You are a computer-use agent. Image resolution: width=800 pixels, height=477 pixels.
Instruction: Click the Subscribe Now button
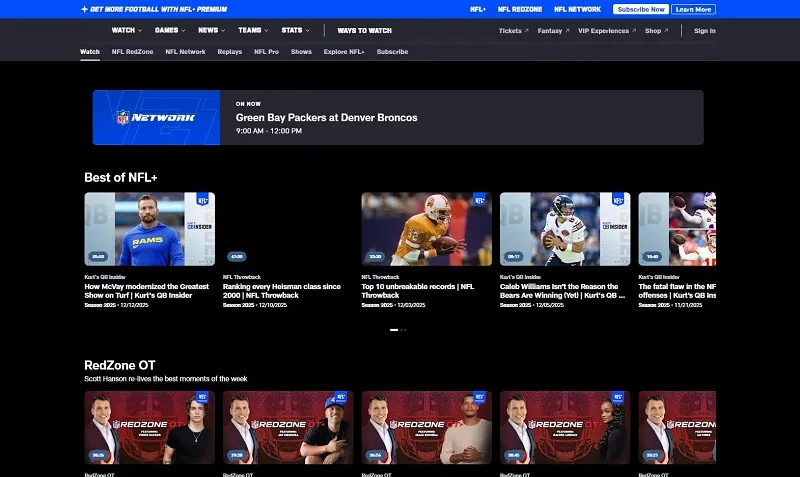(x=641, y=9)
